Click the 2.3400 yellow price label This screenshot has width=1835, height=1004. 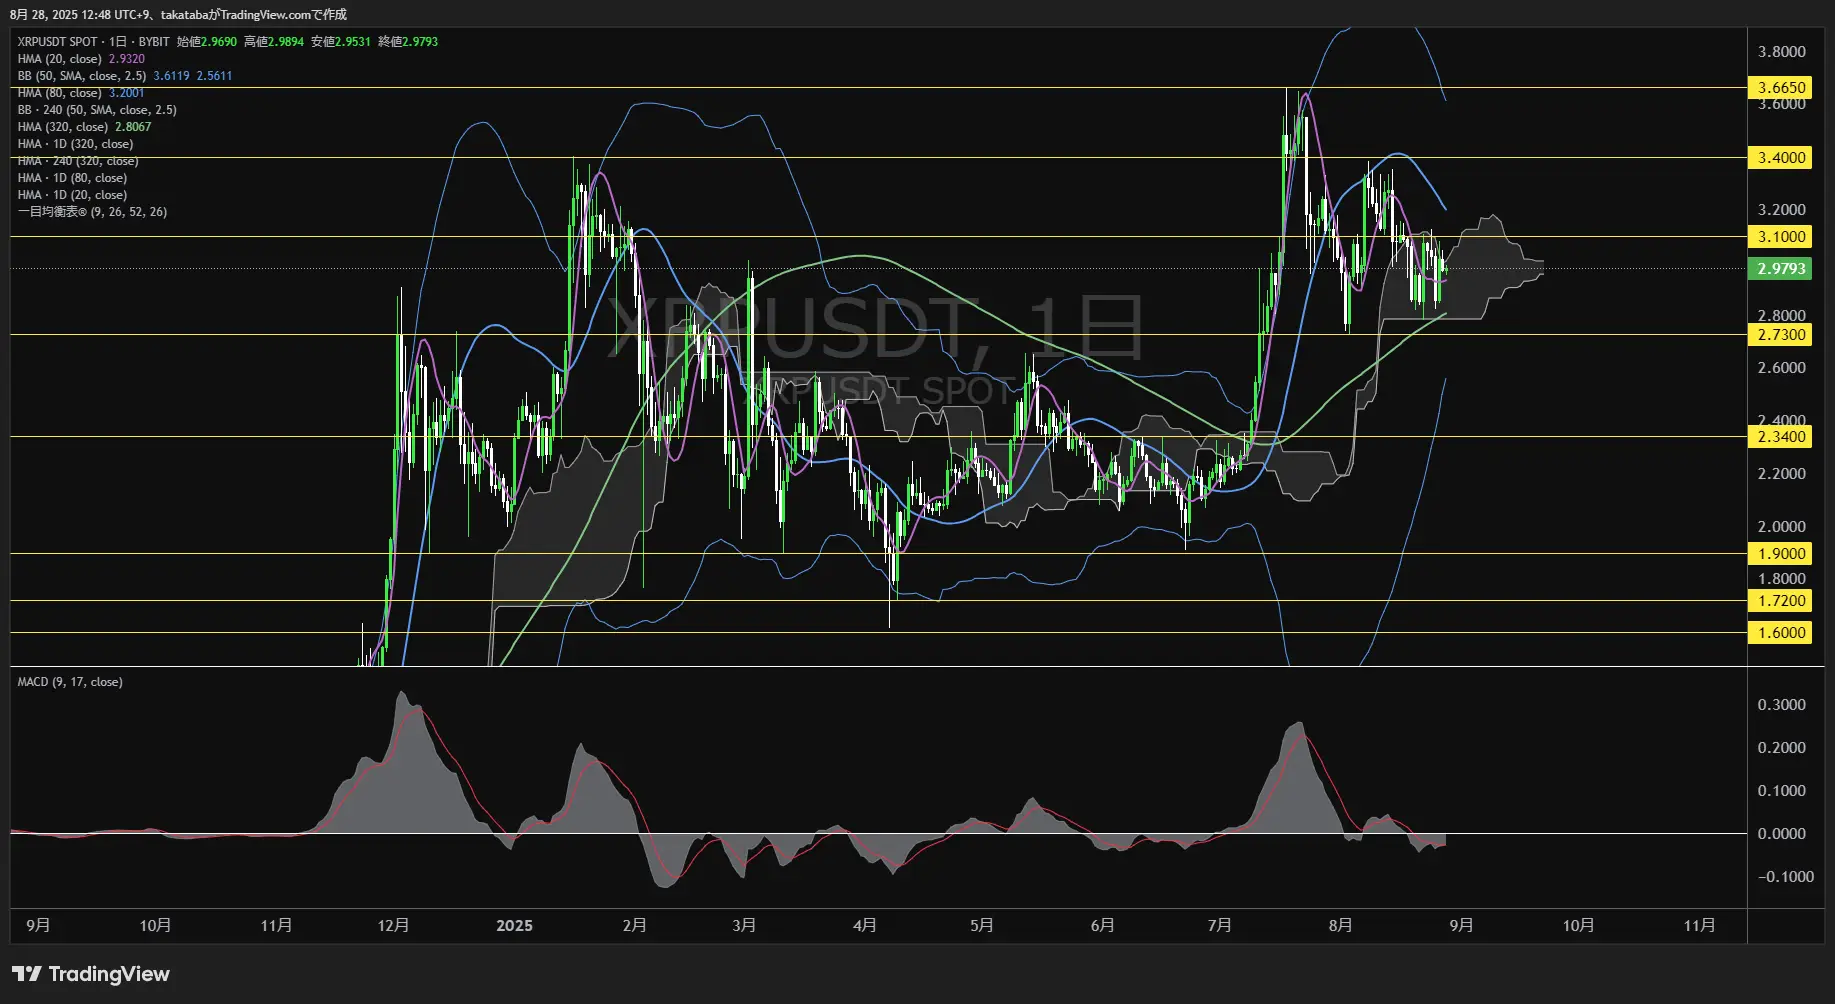pos(1781,436)
